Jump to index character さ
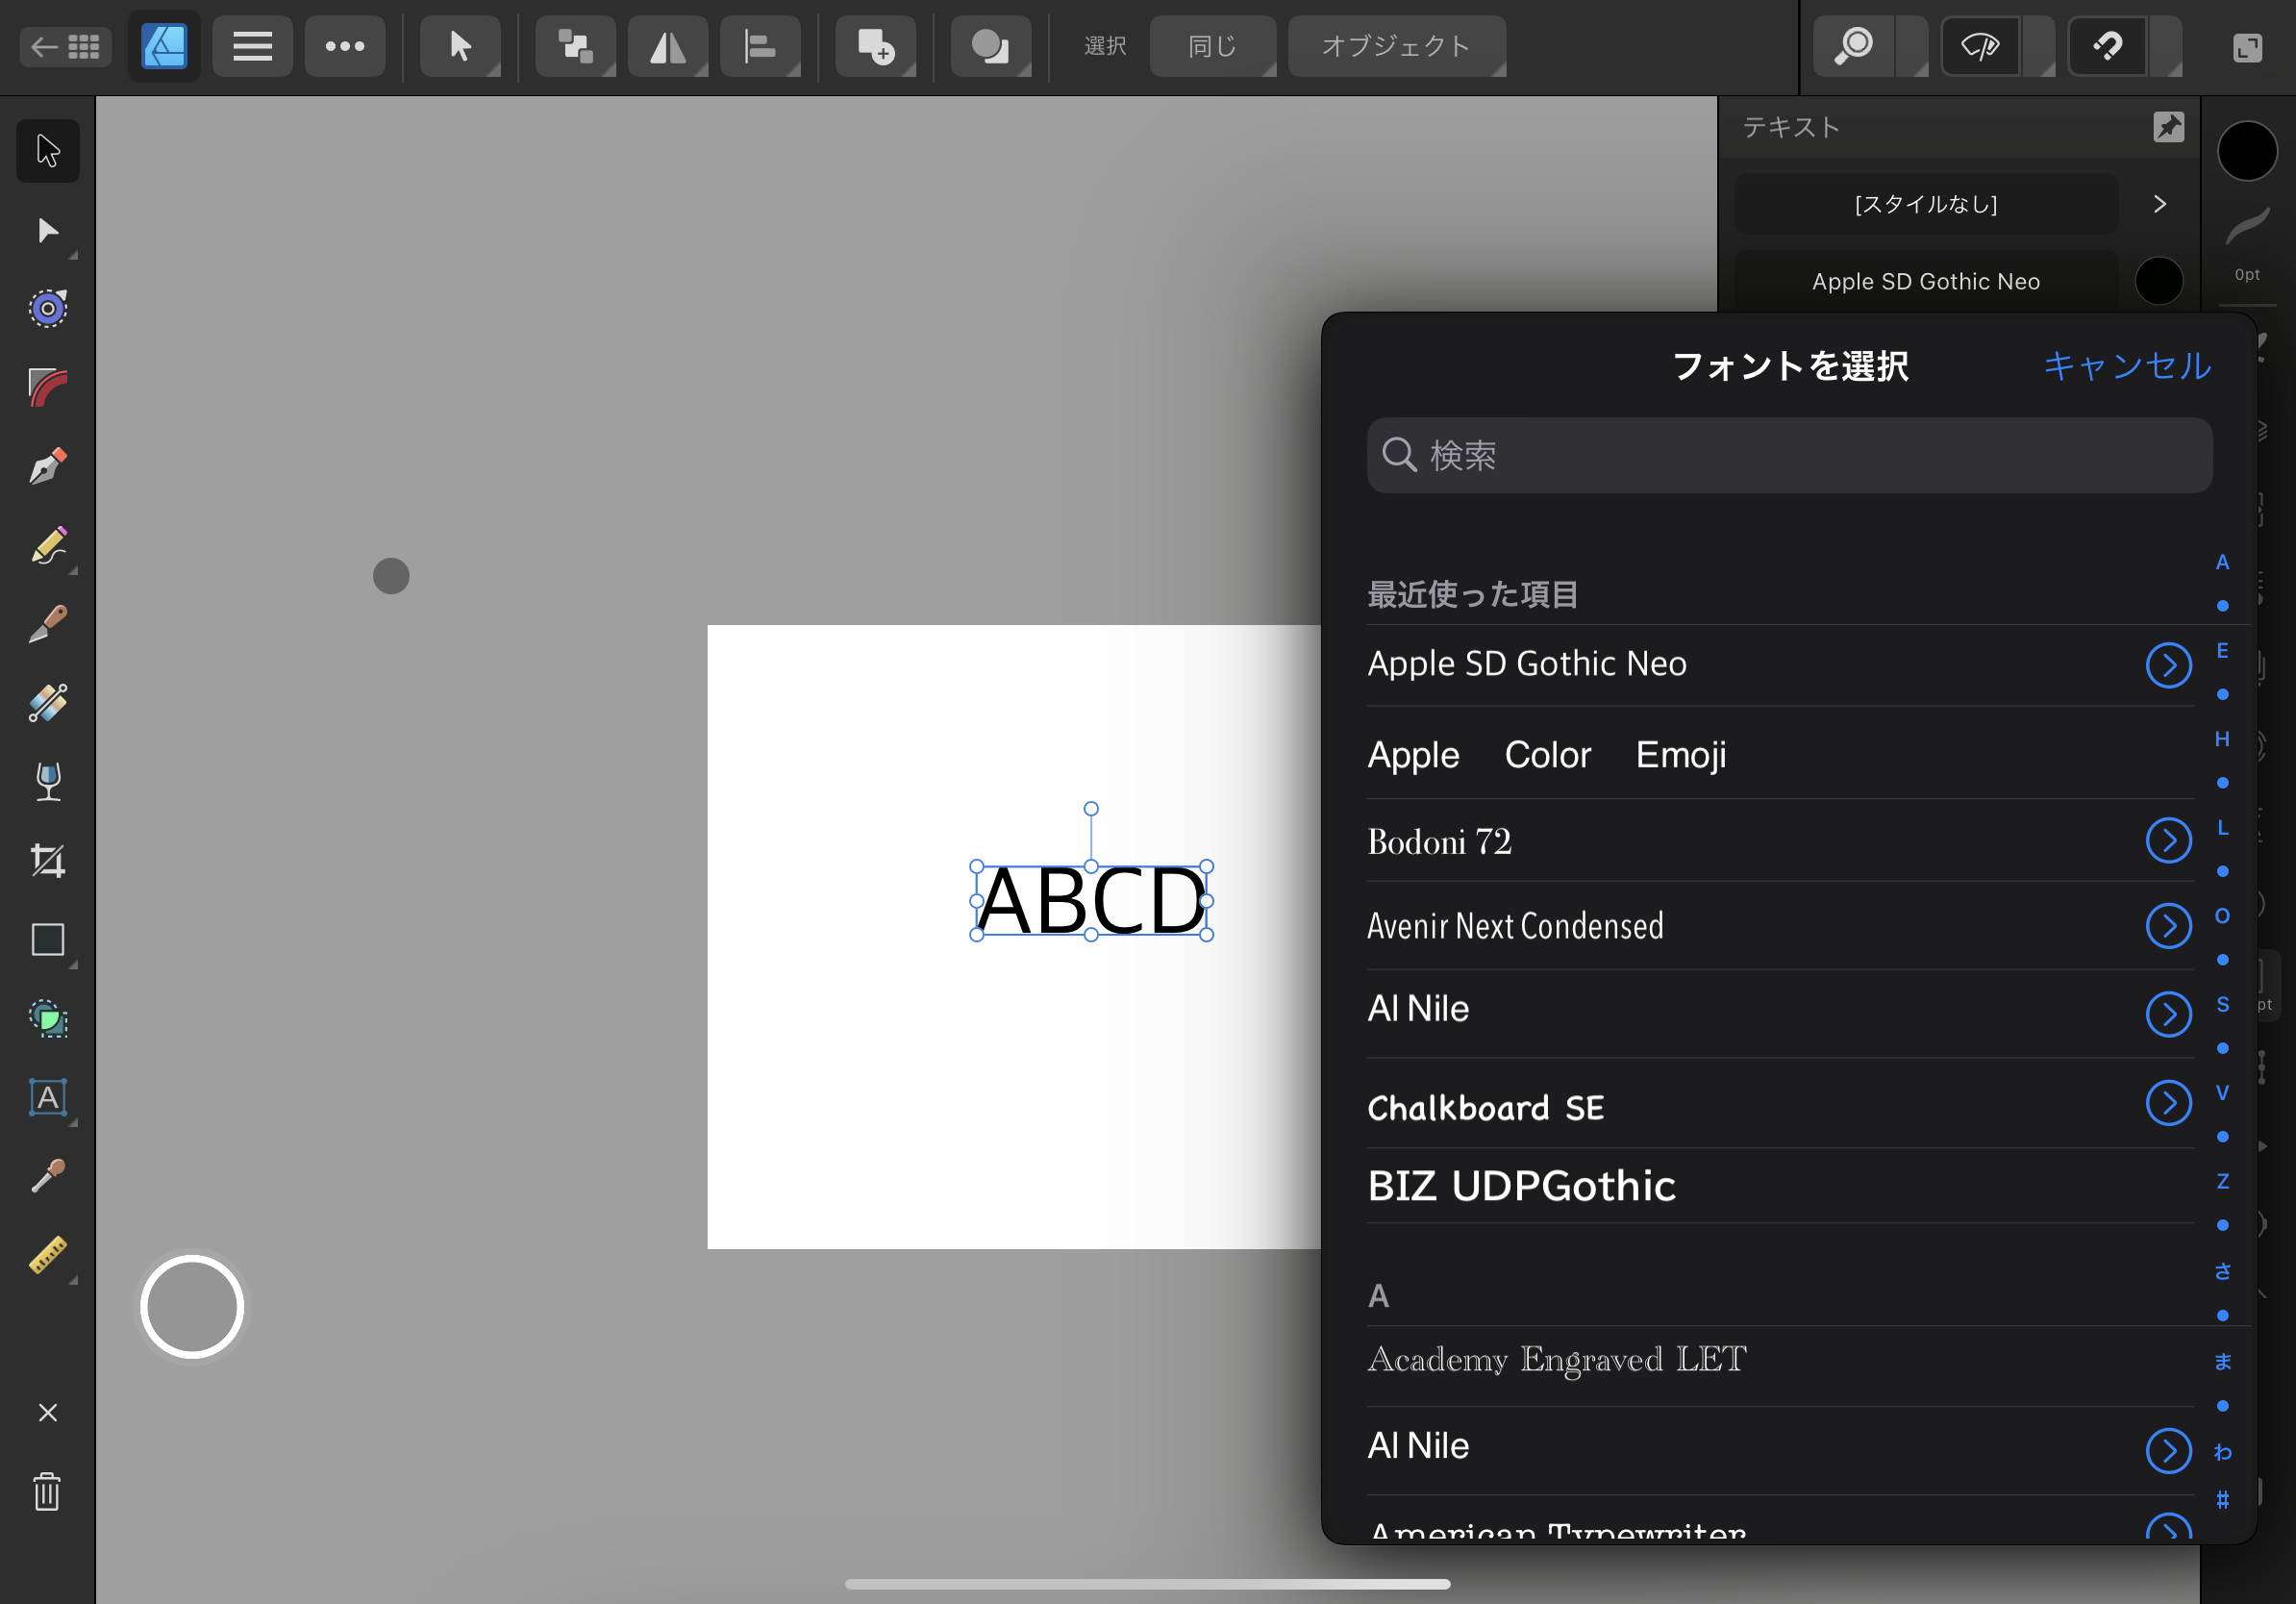Image resolution: width=2296 pixels, height=1604 pixels. pyautogui.click(x=2222, y=1271)
